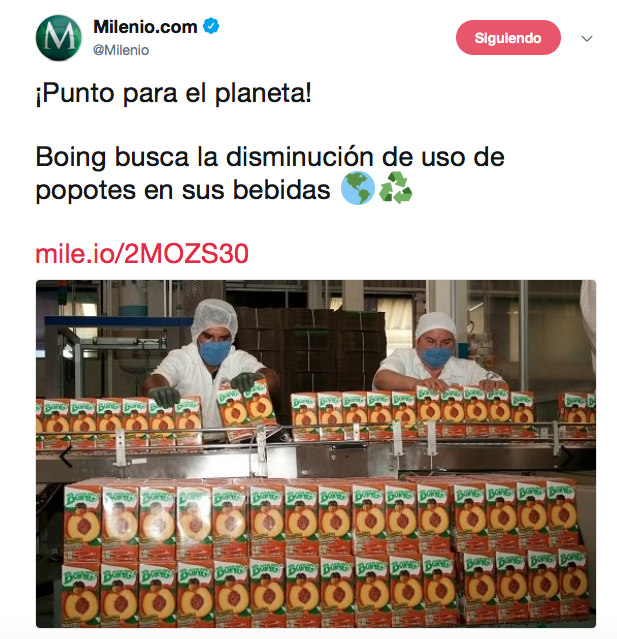Go to previous photo with left arrow
Screen dimensions: 617x639
pos(65,456)
